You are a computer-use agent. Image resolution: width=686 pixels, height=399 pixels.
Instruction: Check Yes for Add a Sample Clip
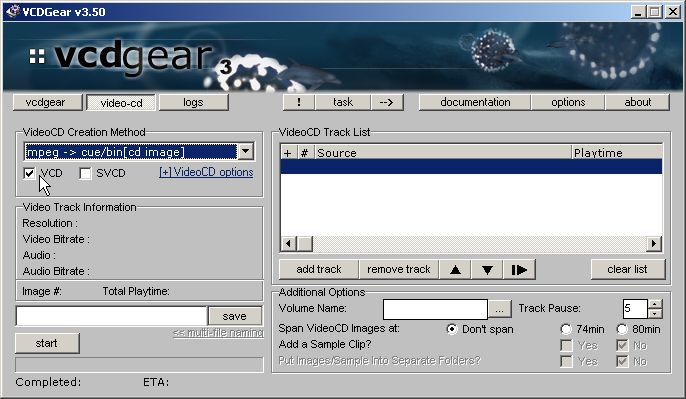(567, 346)
